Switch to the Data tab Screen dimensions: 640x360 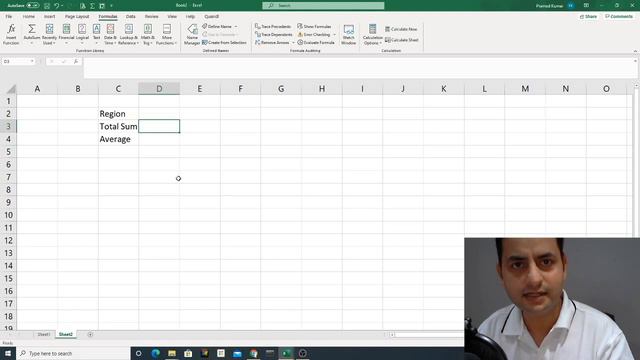(131, 16)
